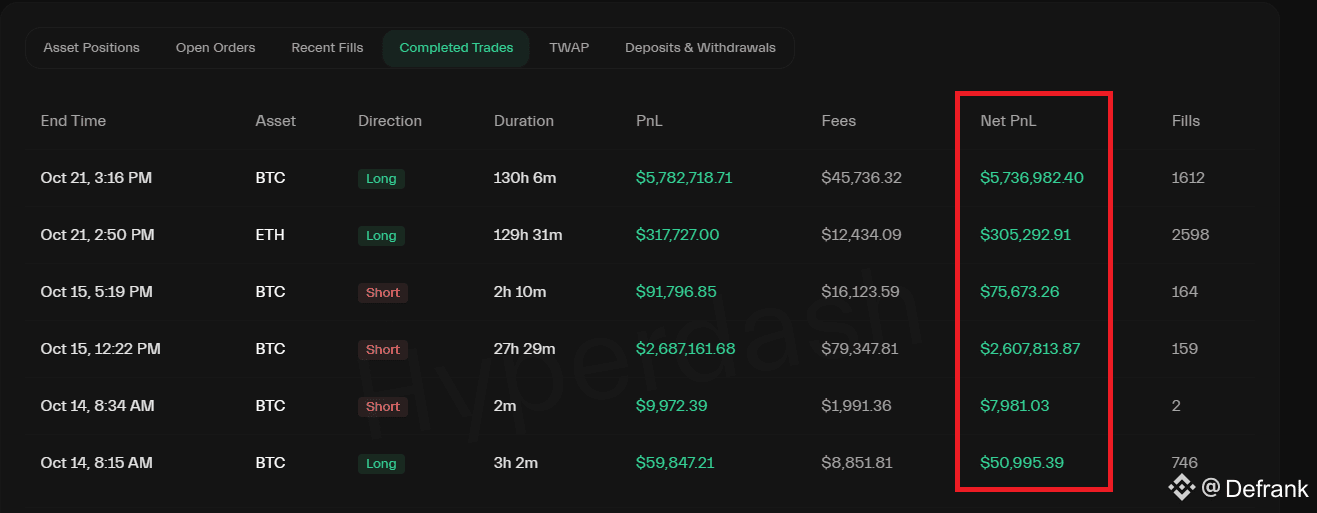
Task: Sort by the End Time column header
Action: point(73,121)
